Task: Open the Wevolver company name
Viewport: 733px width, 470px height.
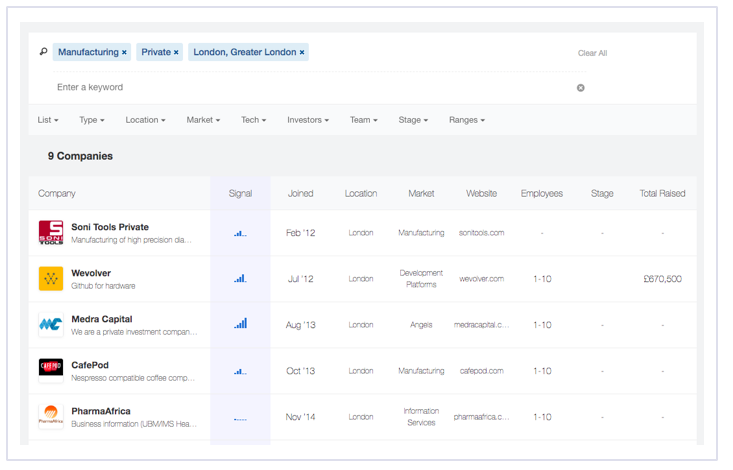Action: tap(91, 273)
